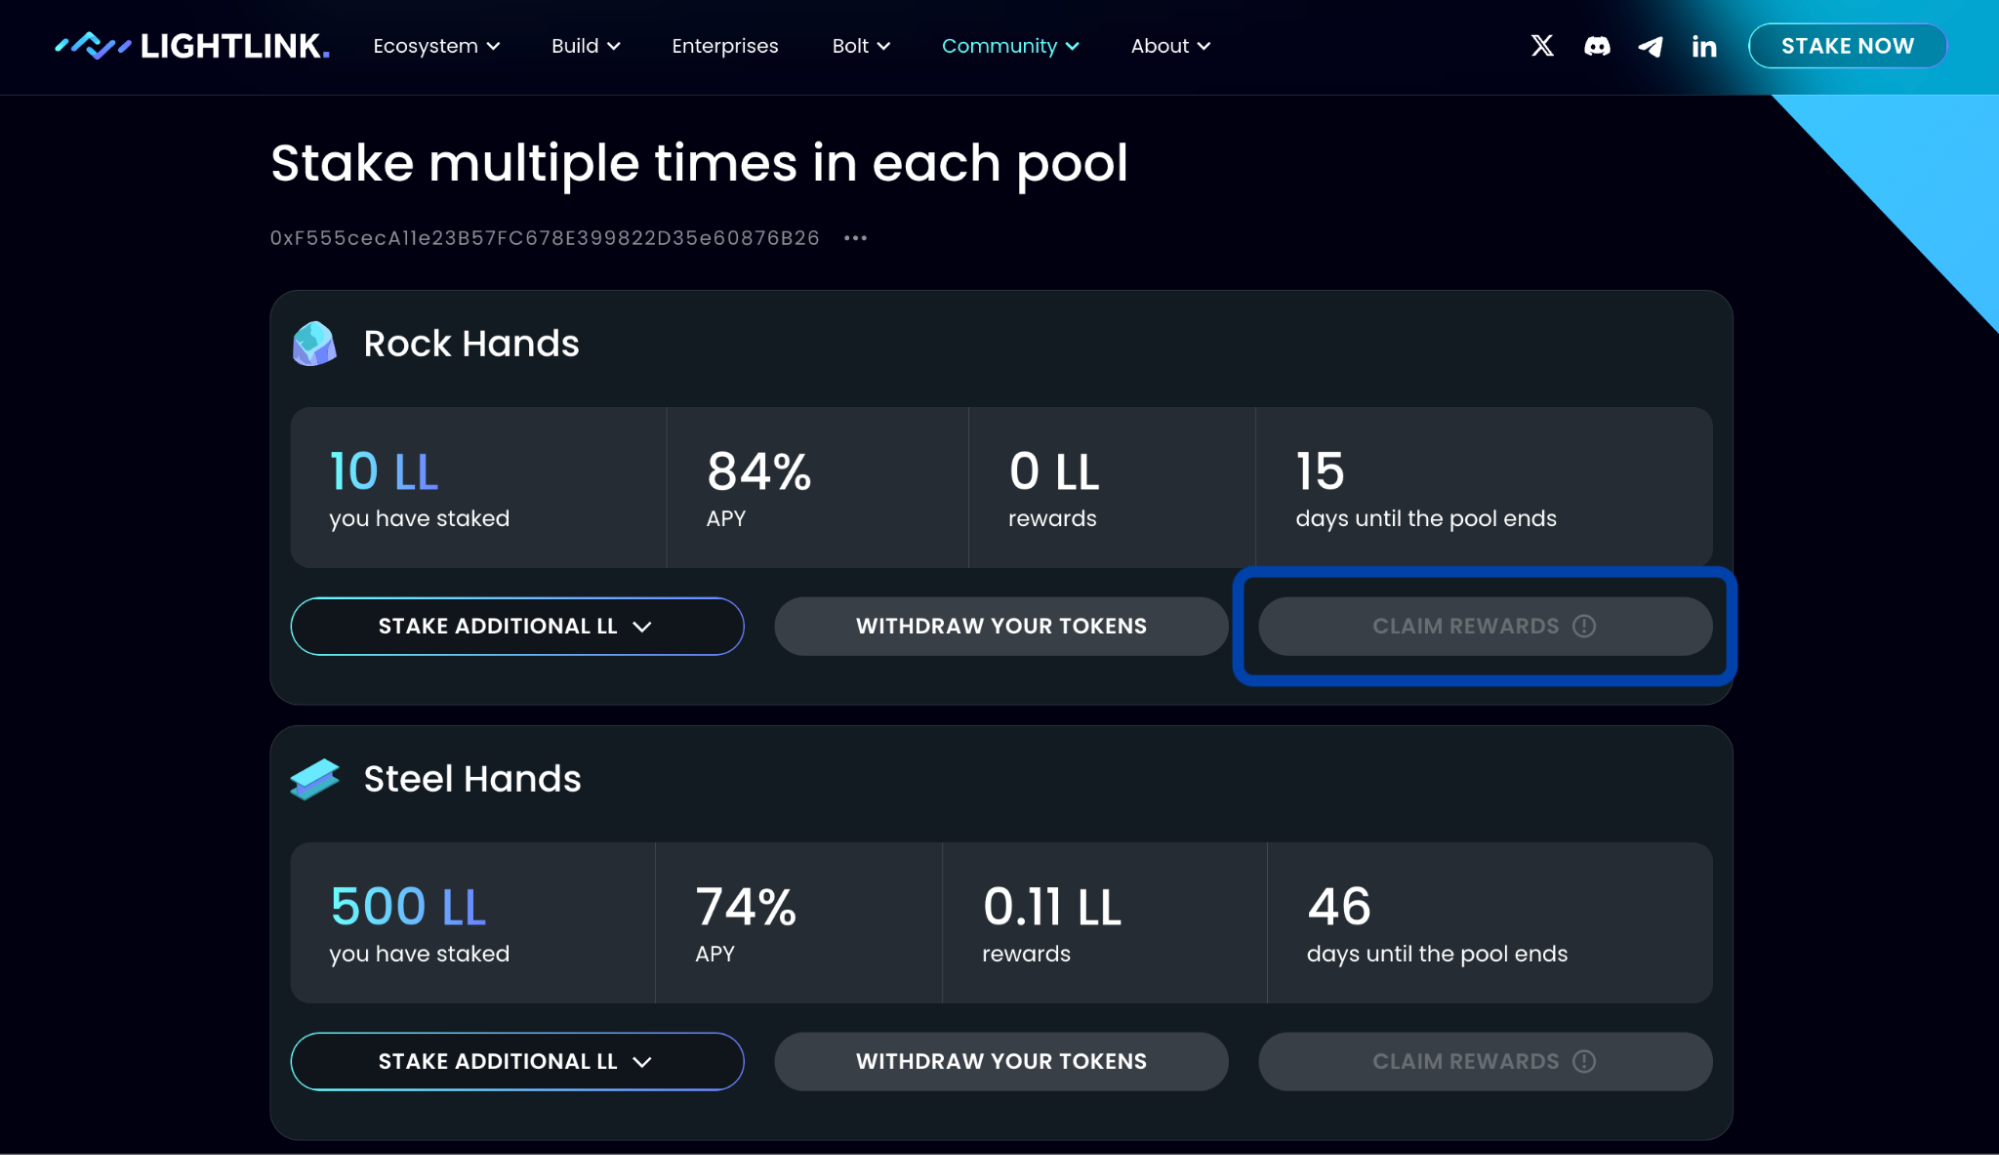This screenshot has height=1155, width=1999.
Task: Click the Steel Hands bar icon
Action: 314,779
